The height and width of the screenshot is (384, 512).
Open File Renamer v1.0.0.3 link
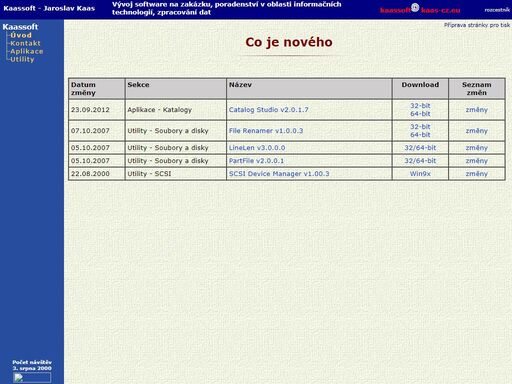[x=266, y=131]
